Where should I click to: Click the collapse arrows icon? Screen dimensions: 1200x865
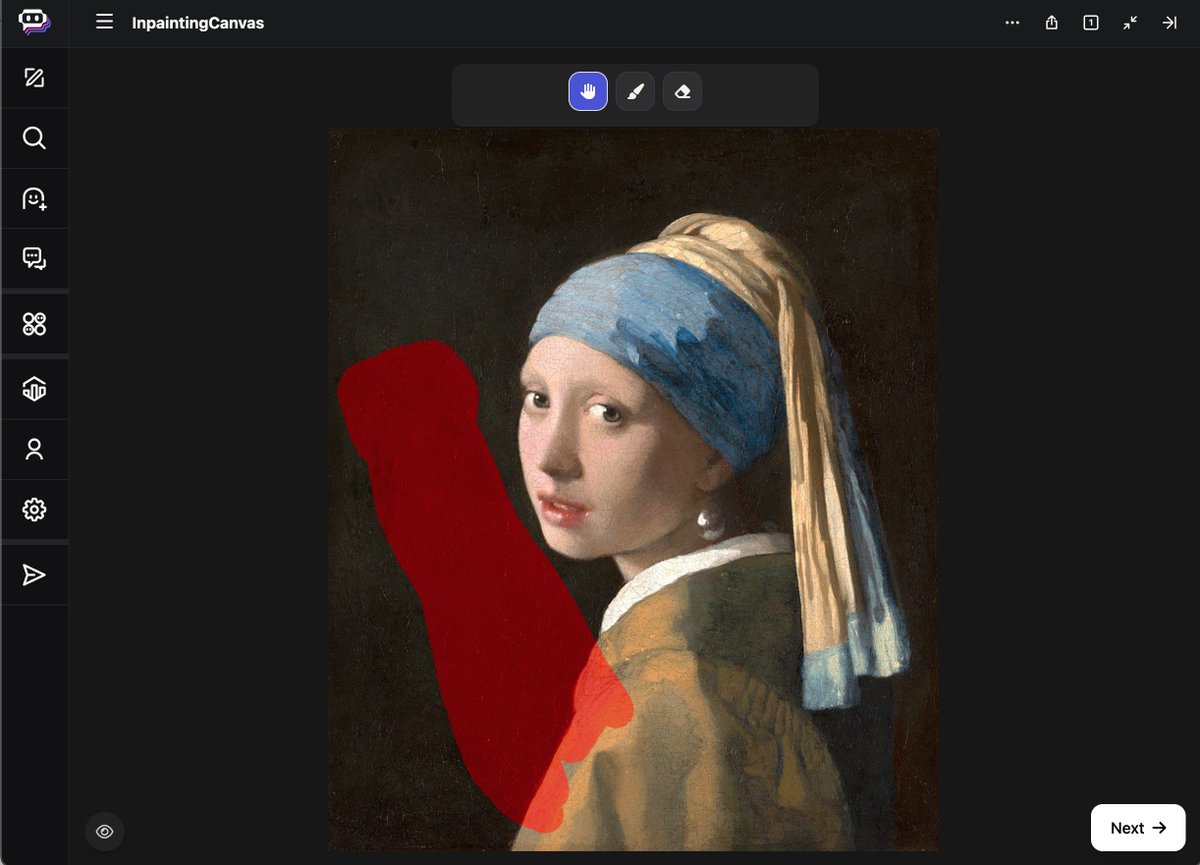click(x=1130, y=22)
